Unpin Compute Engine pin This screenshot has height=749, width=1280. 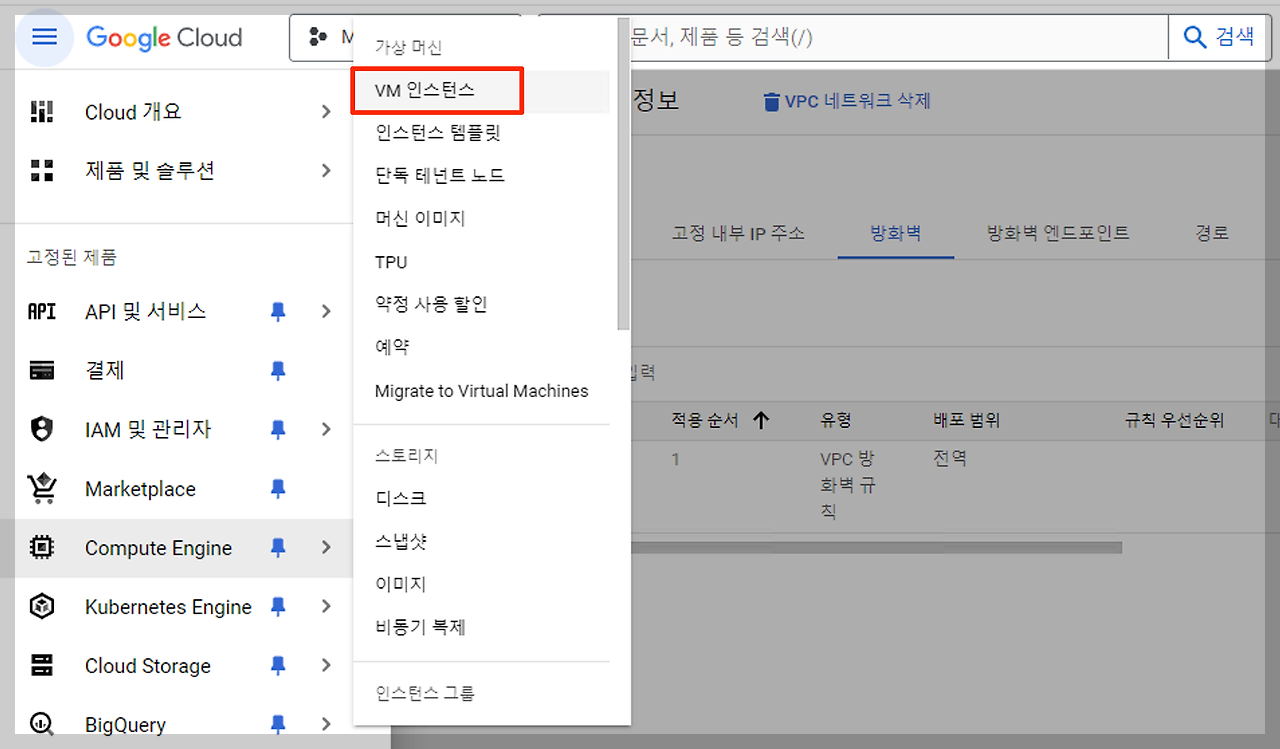coord(278,548)
